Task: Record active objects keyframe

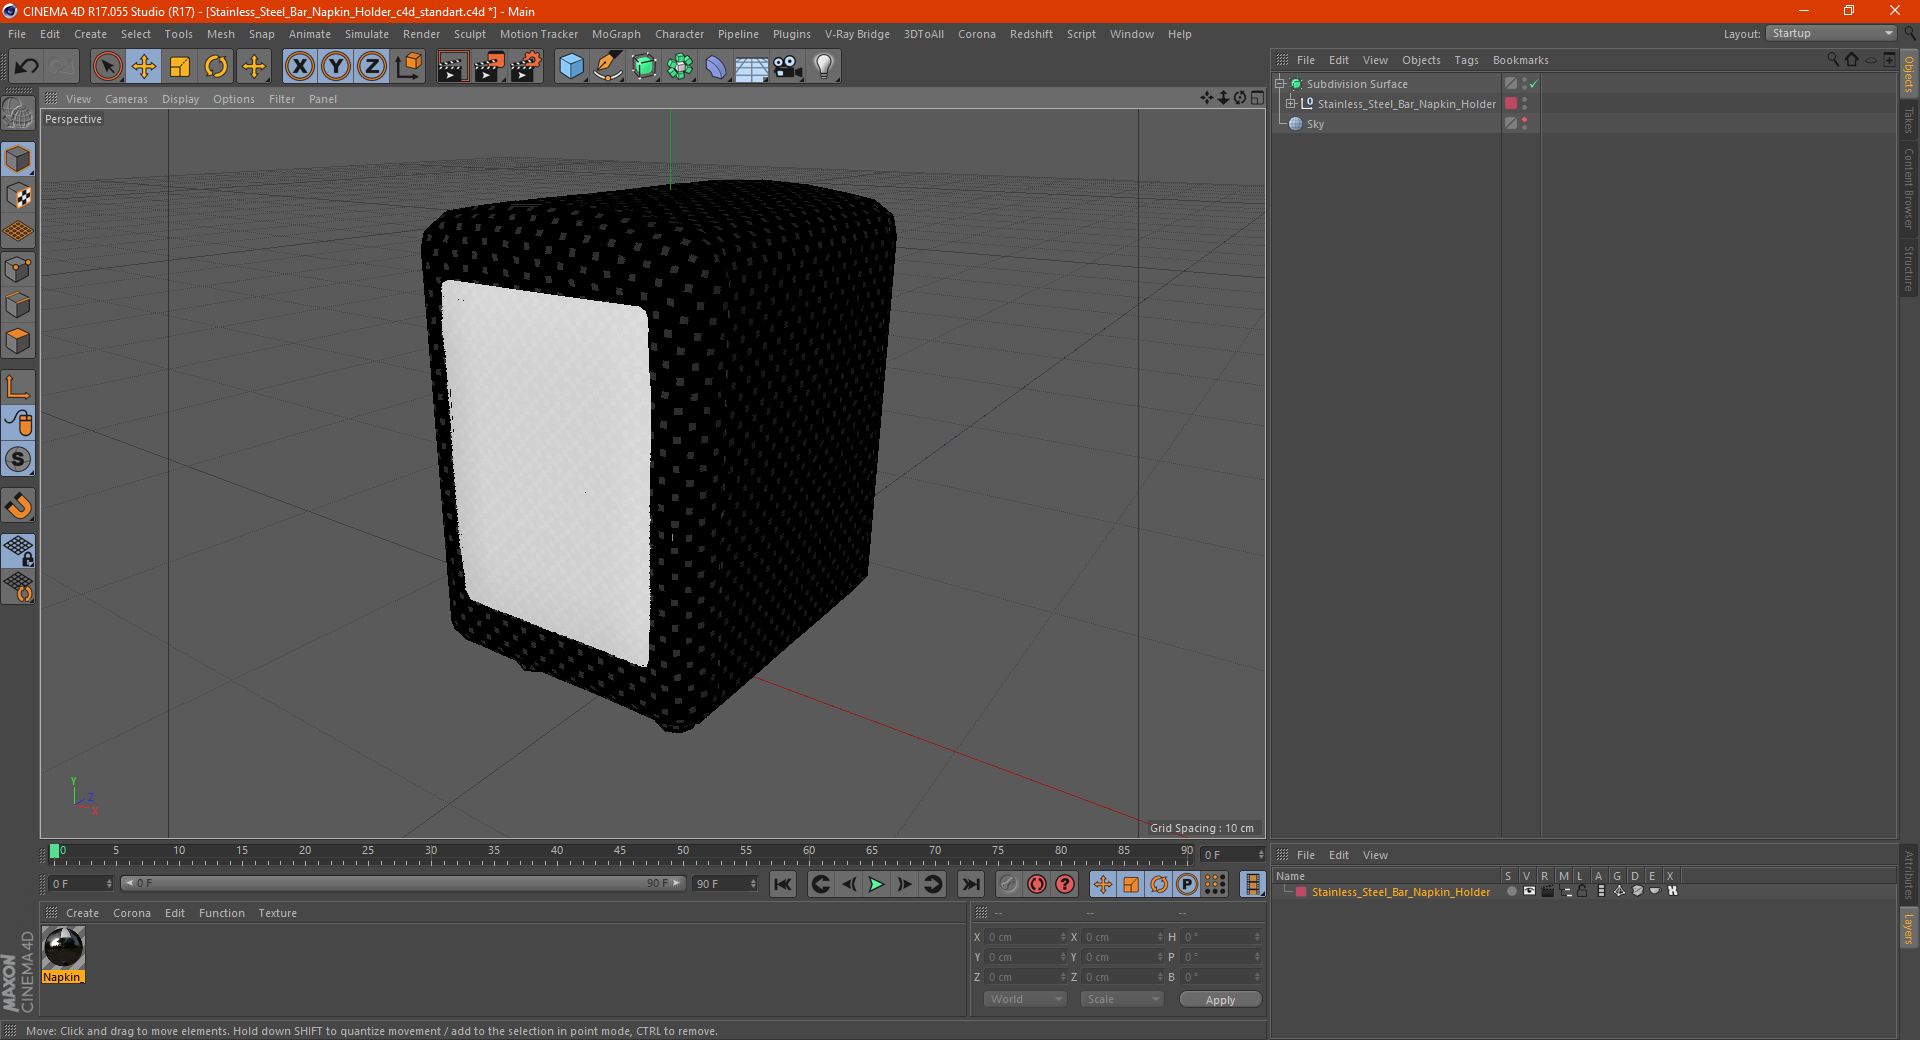Action: 1009,884
